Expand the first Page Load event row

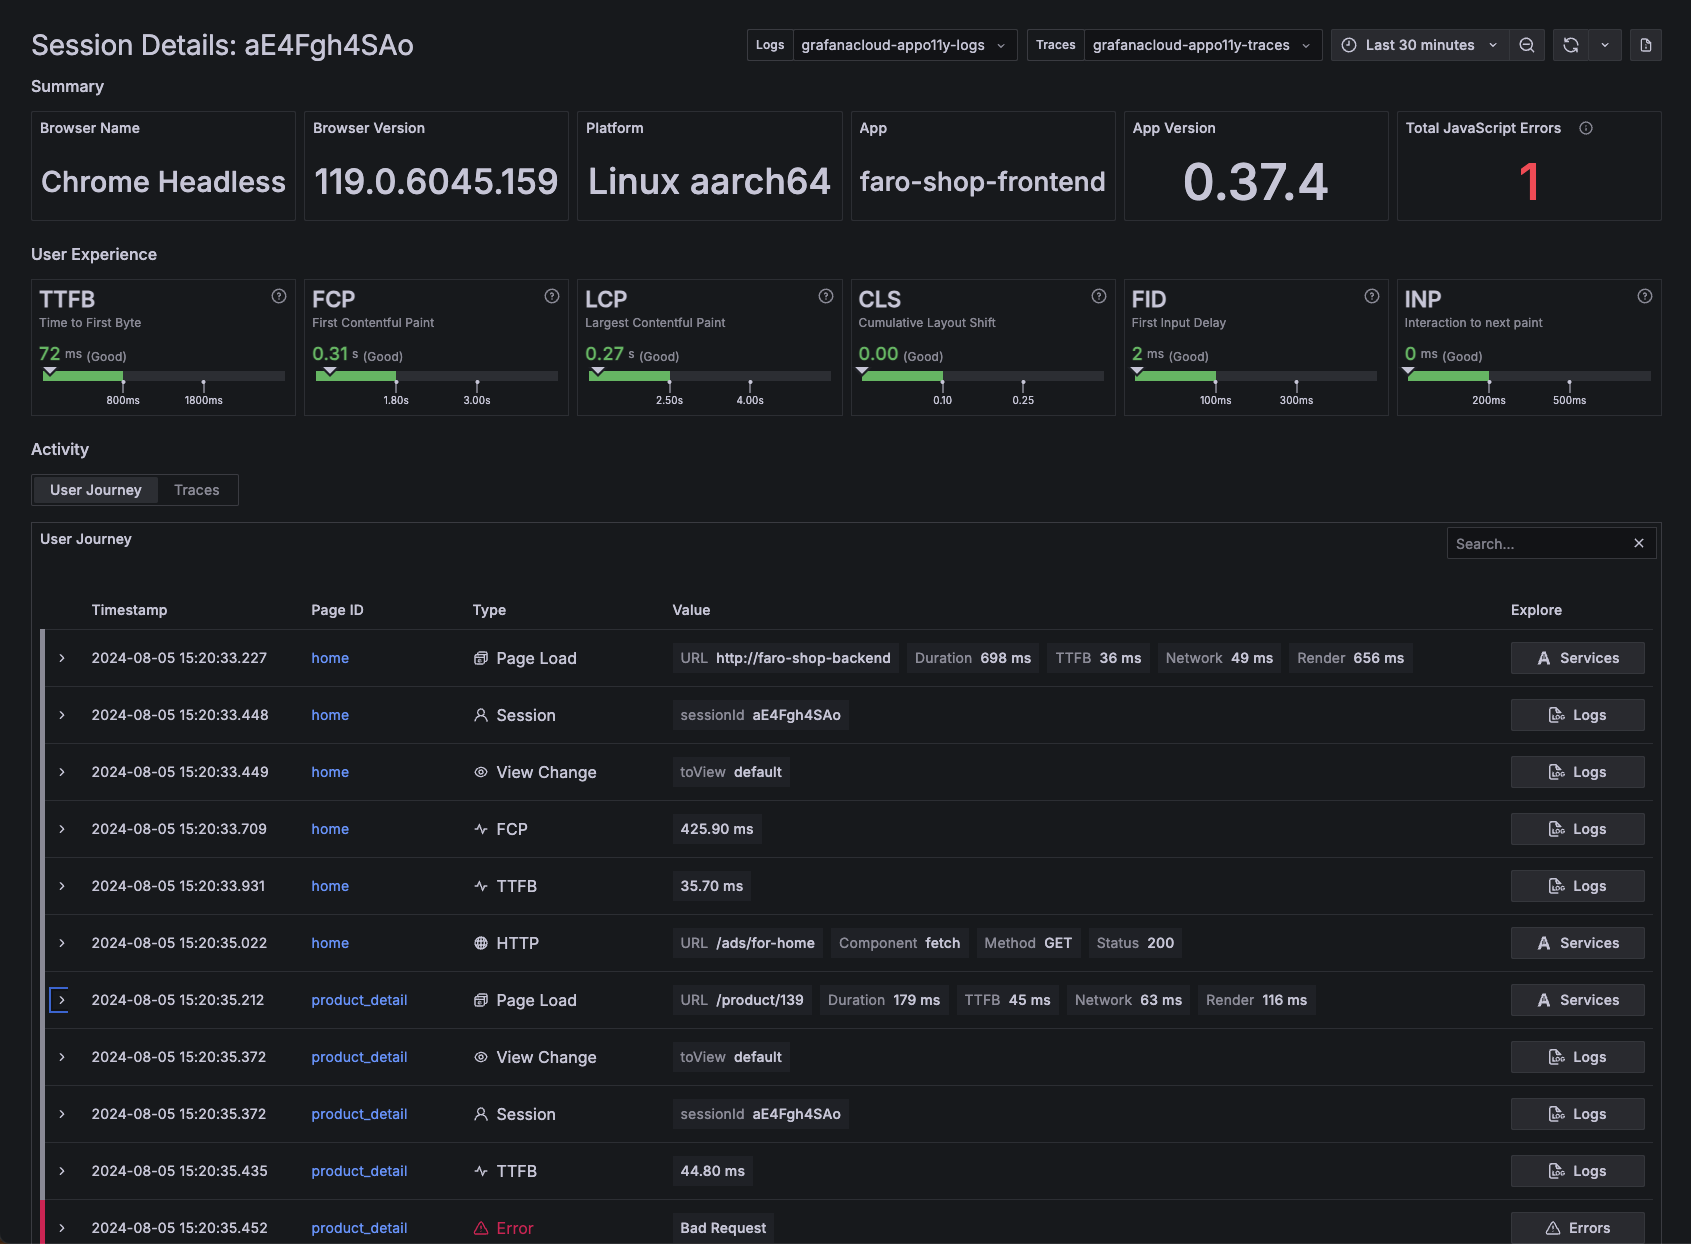point(61,658)
